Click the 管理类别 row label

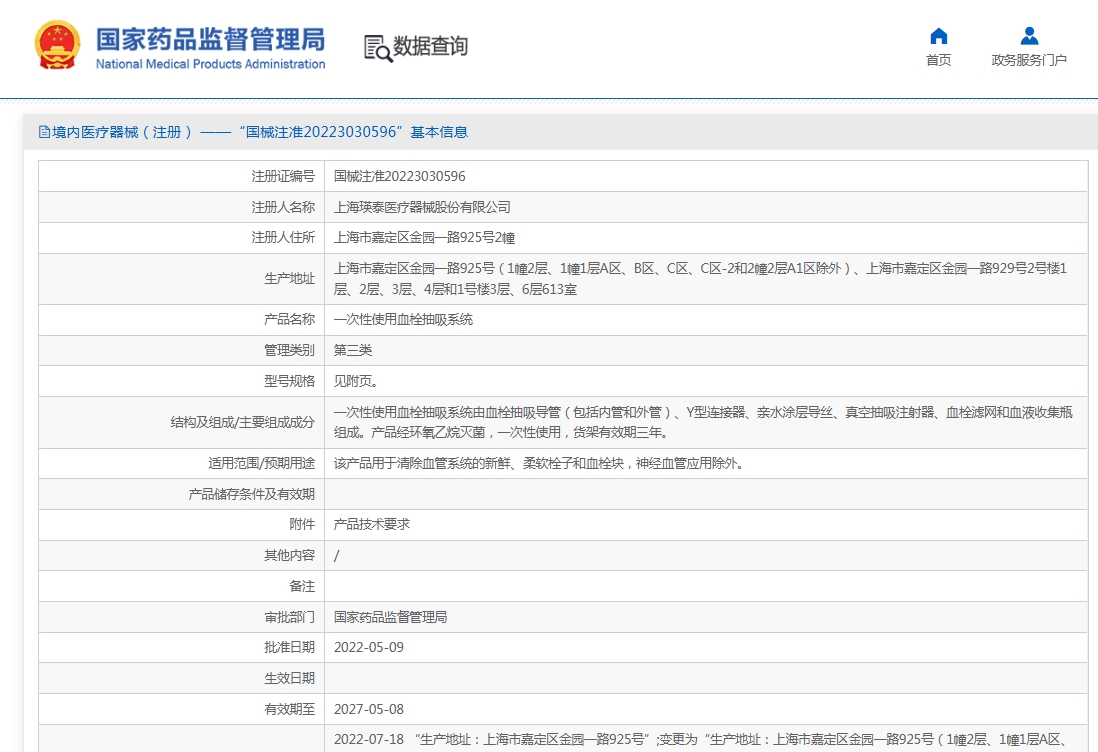290,350
